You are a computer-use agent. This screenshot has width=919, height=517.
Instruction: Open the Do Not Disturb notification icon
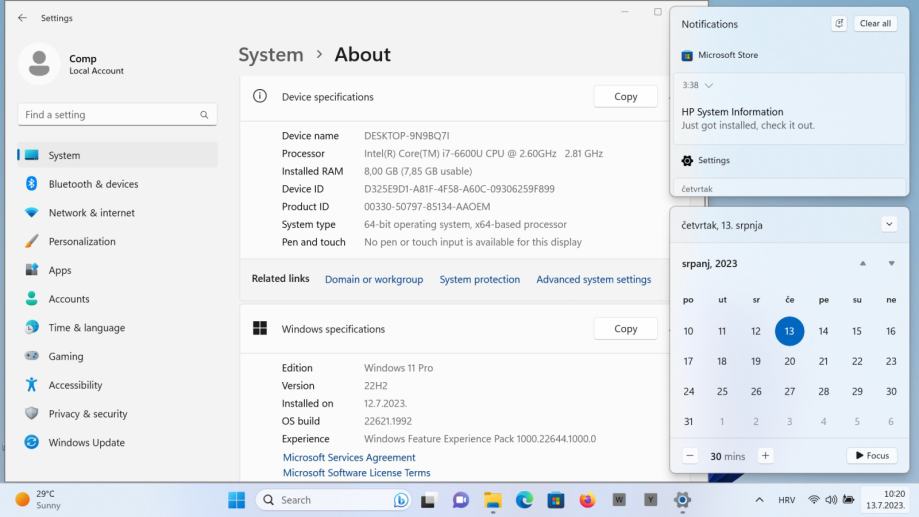tap(838, 24)
